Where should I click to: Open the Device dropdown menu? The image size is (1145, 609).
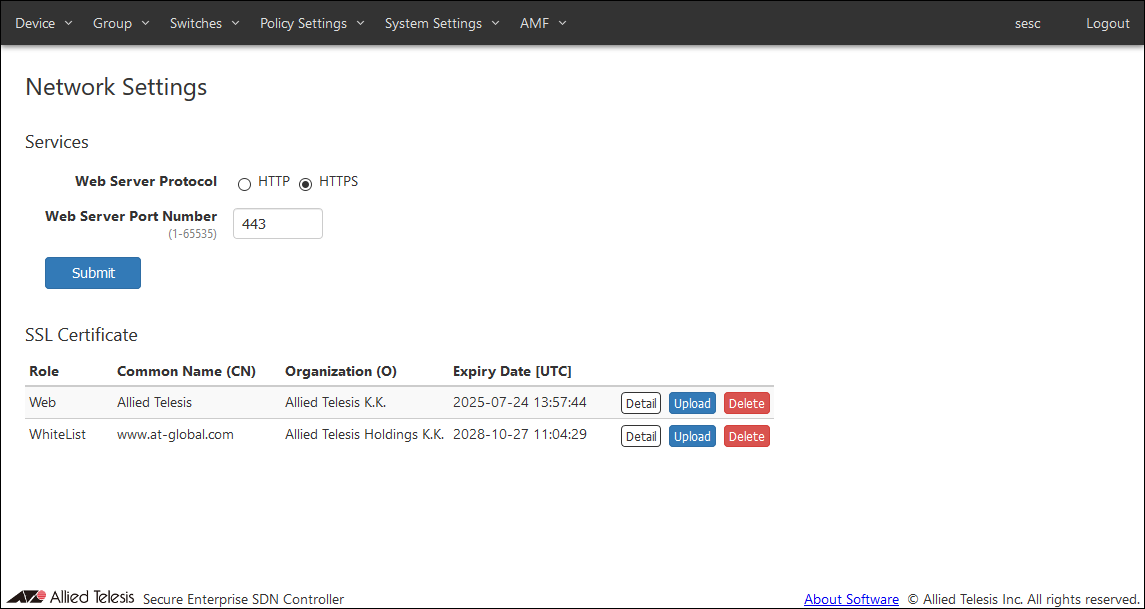44,23
